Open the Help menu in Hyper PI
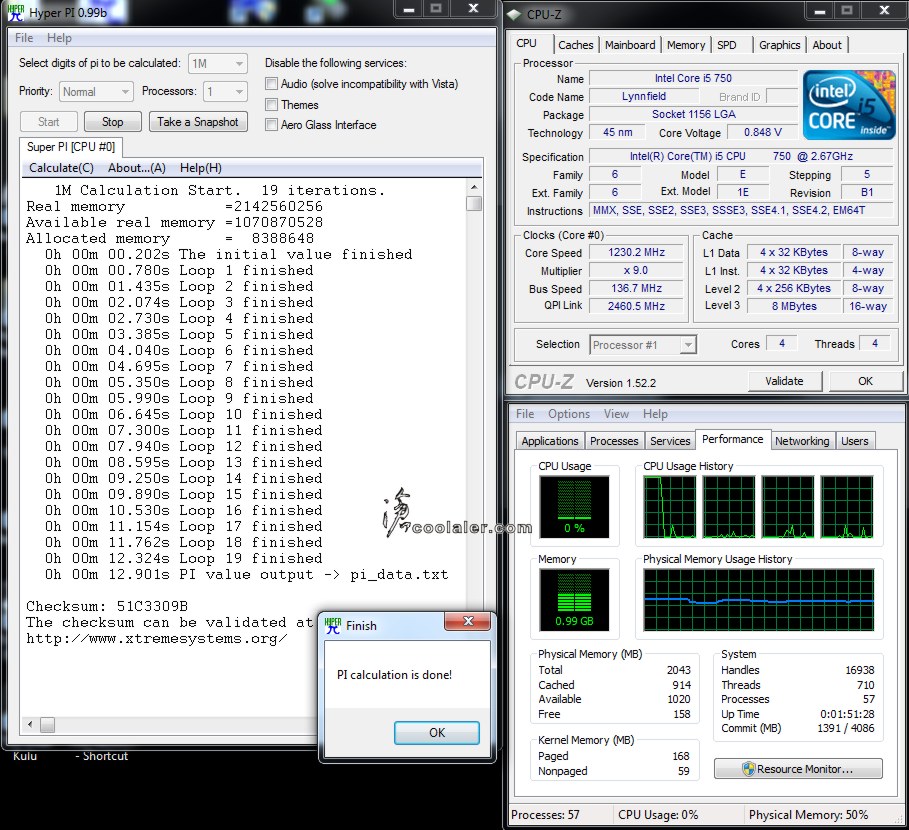The height and width of the screenshot is (830, 909). [59, 38]
